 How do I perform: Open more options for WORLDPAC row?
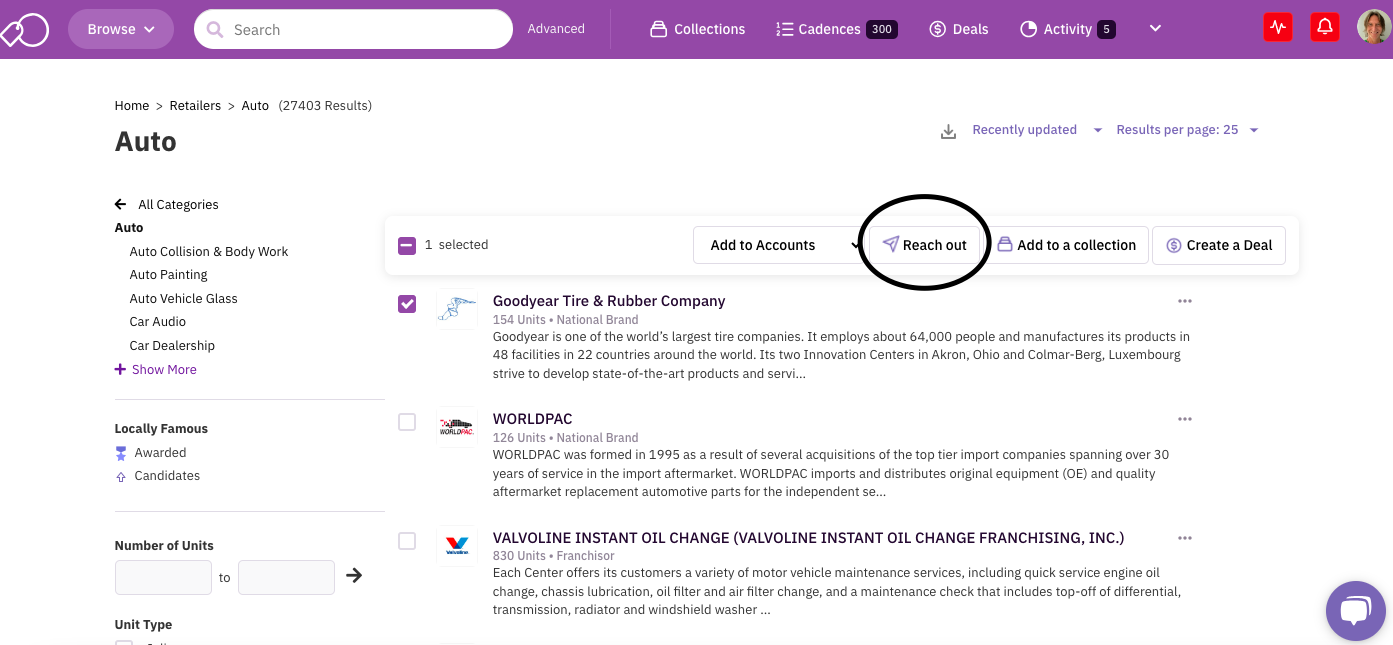1185,419
